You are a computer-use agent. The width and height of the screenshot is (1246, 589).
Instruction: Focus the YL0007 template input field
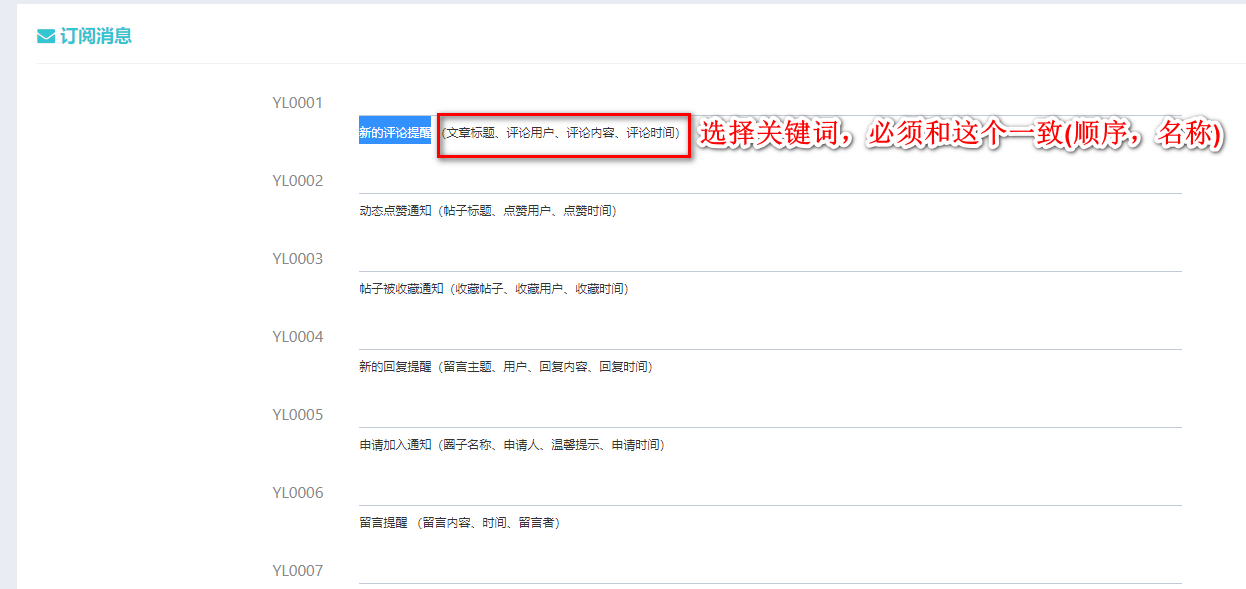(x=770, y=570)
